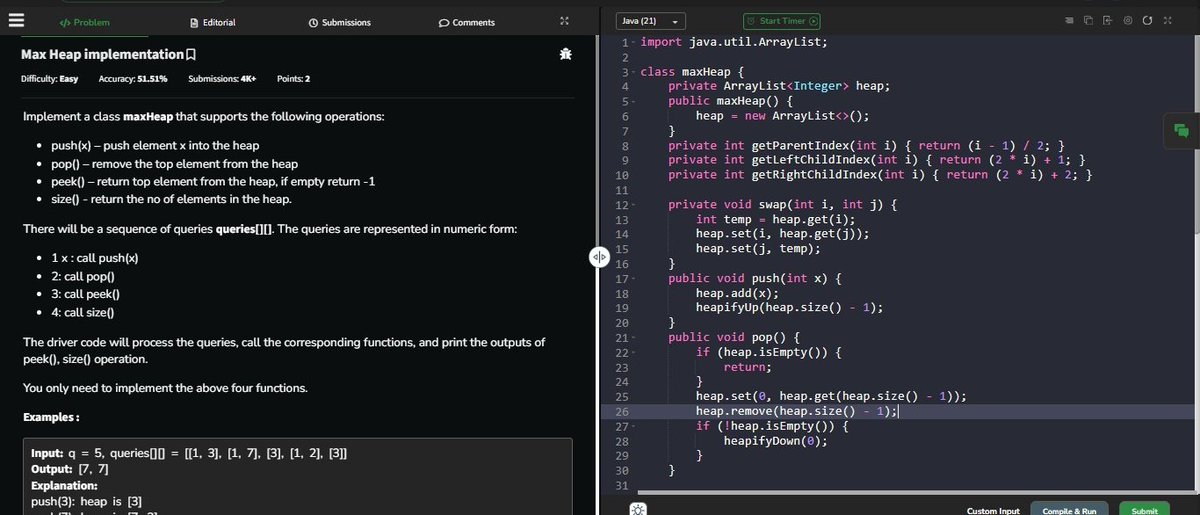The height and width of the screenshot is (515, 1200).
Task: Start the timer
Action: tap(782, 21)
